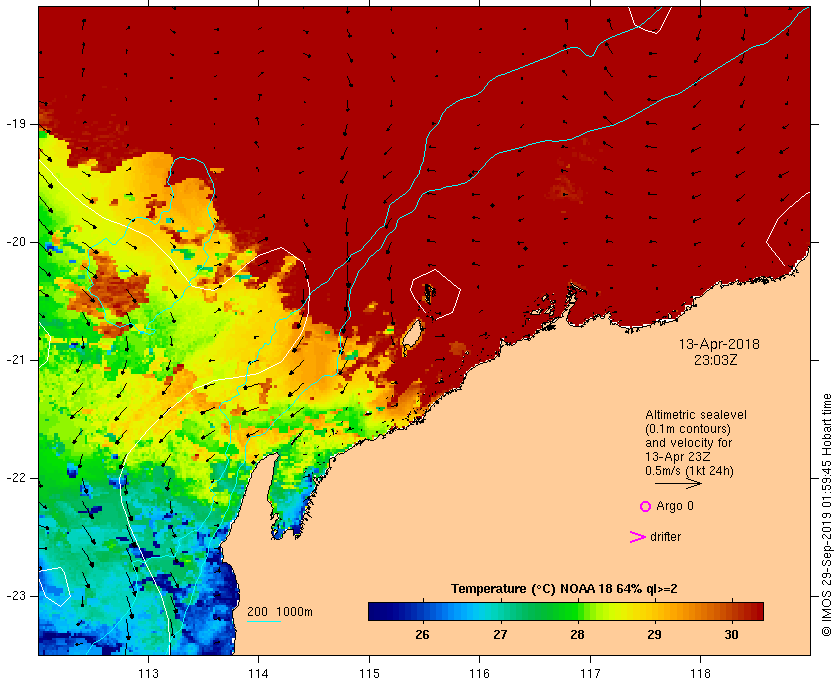
Task: Click the 'drifter' legend label
Action: pos(665,537)
